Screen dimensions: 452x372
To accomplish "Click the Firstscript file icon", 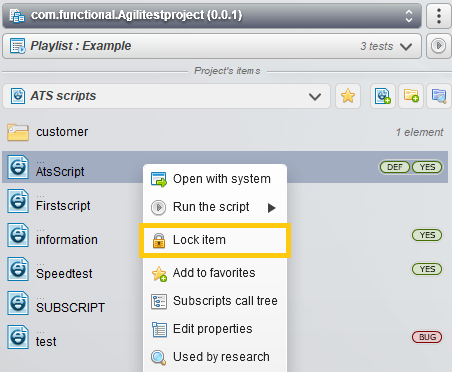I will coord(18,201).
